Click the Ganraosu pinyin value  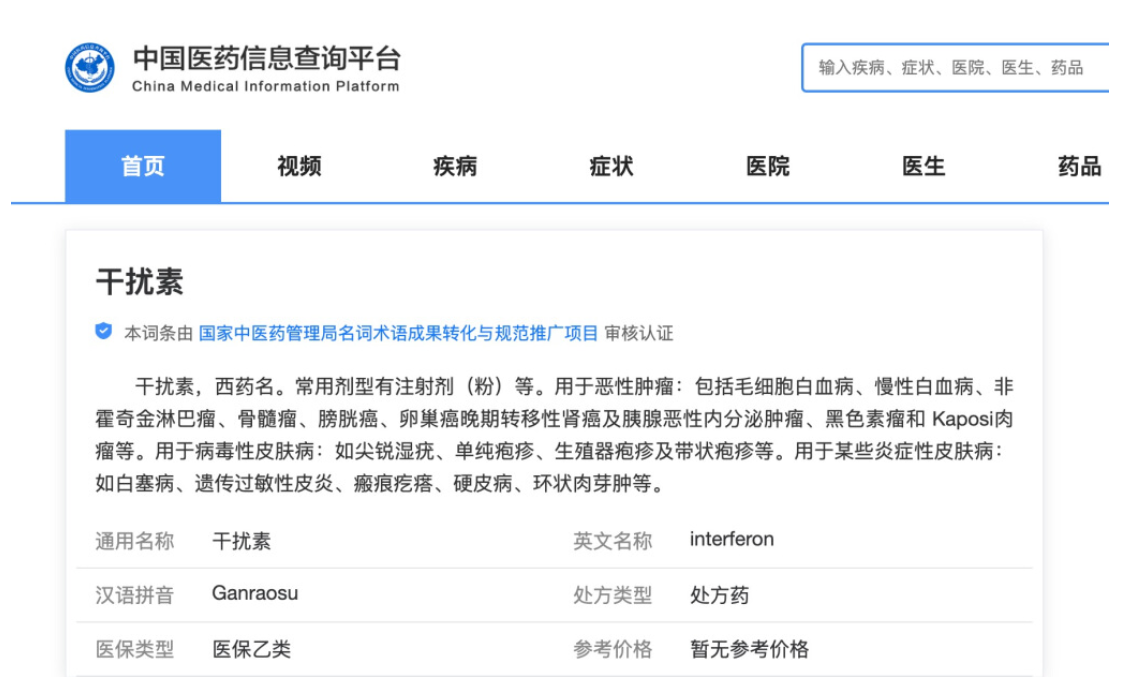point(254,594)
